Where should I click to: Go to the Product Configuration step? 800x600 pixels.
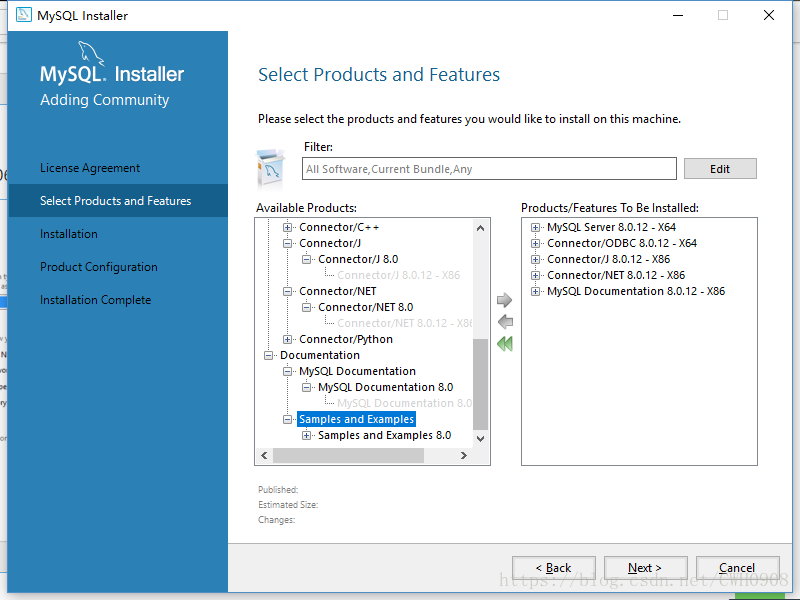(x=99, y=267)
